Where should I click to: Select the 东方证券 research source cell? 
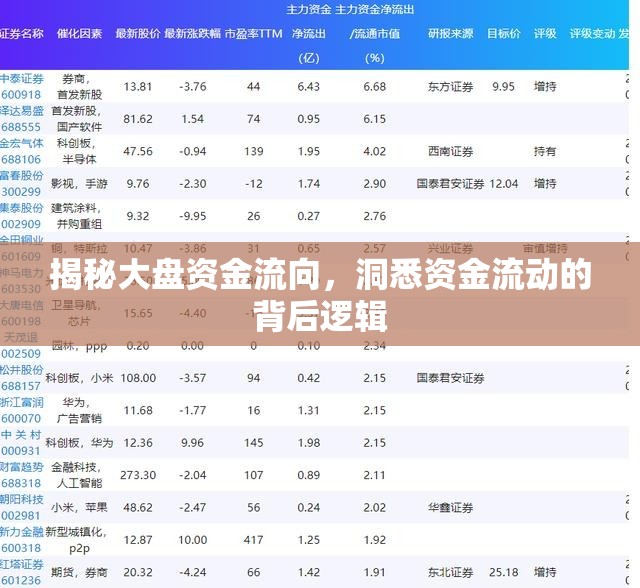pos(450,87)
